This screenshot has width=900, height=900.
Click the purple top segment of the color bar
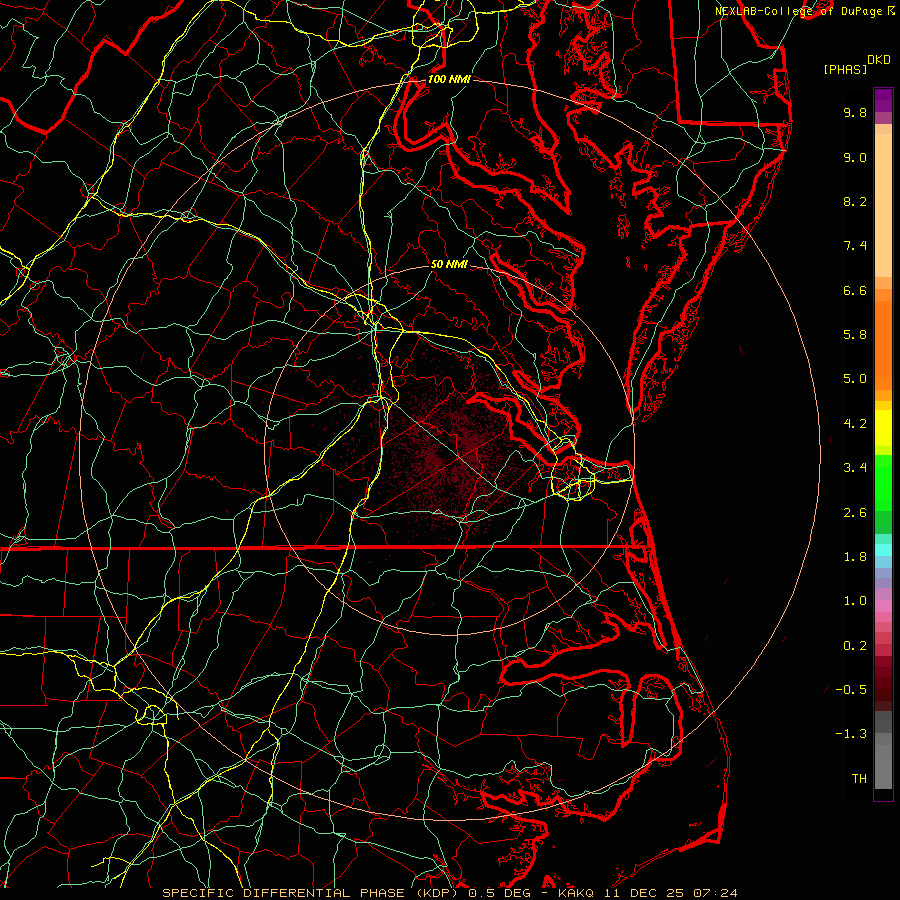[883, 100]
